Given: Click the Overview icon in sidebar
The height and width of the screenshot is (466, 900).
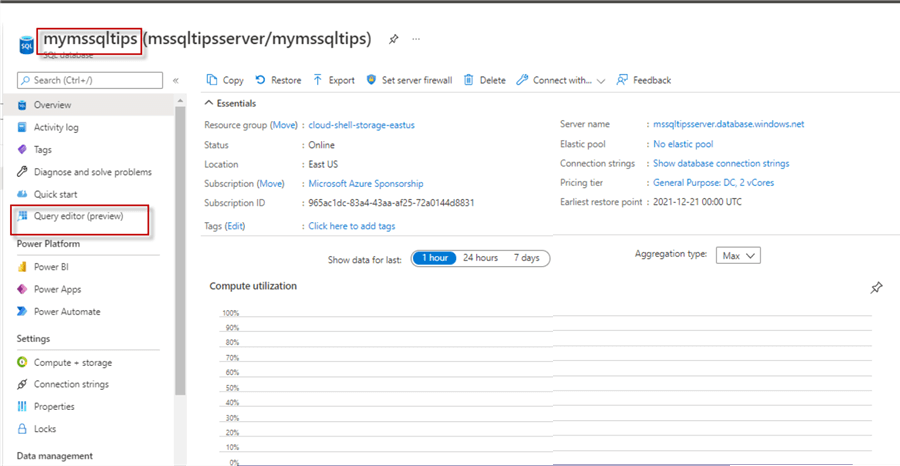Looking at the screenshot, I should 22,105.
